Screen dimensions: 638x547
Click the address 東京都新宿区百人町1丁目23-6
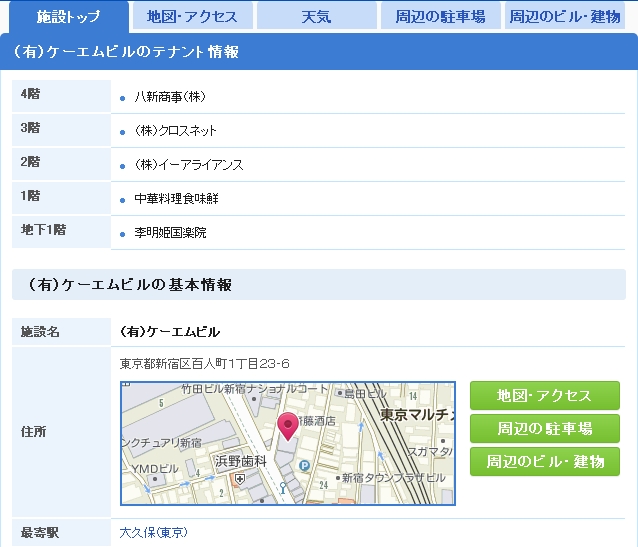tap(205, 363)
